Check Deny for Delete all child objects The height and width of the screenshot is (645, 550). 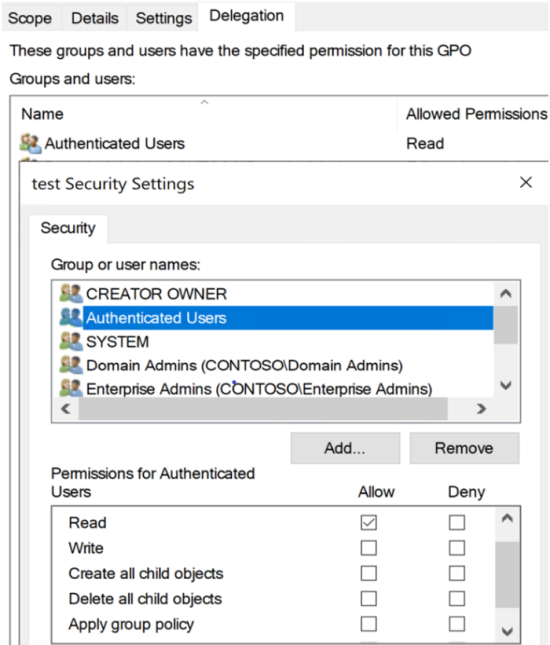(457, 599)
